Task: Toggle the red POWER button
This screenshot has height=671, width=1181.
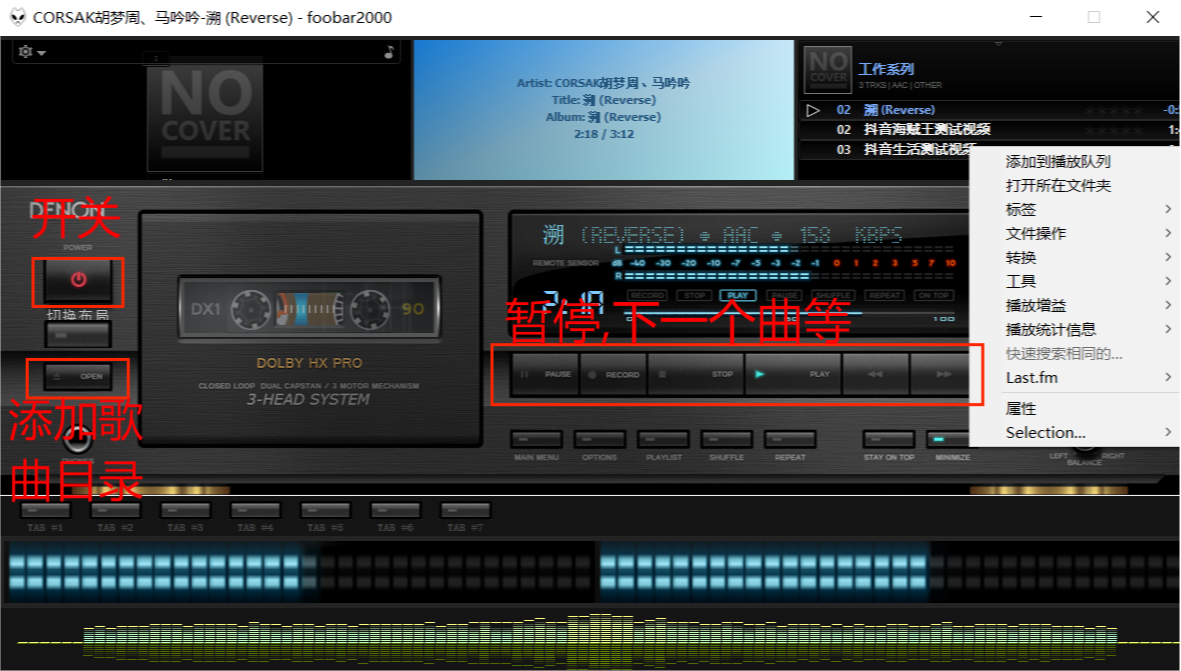Action: click(x=78, y=281)
